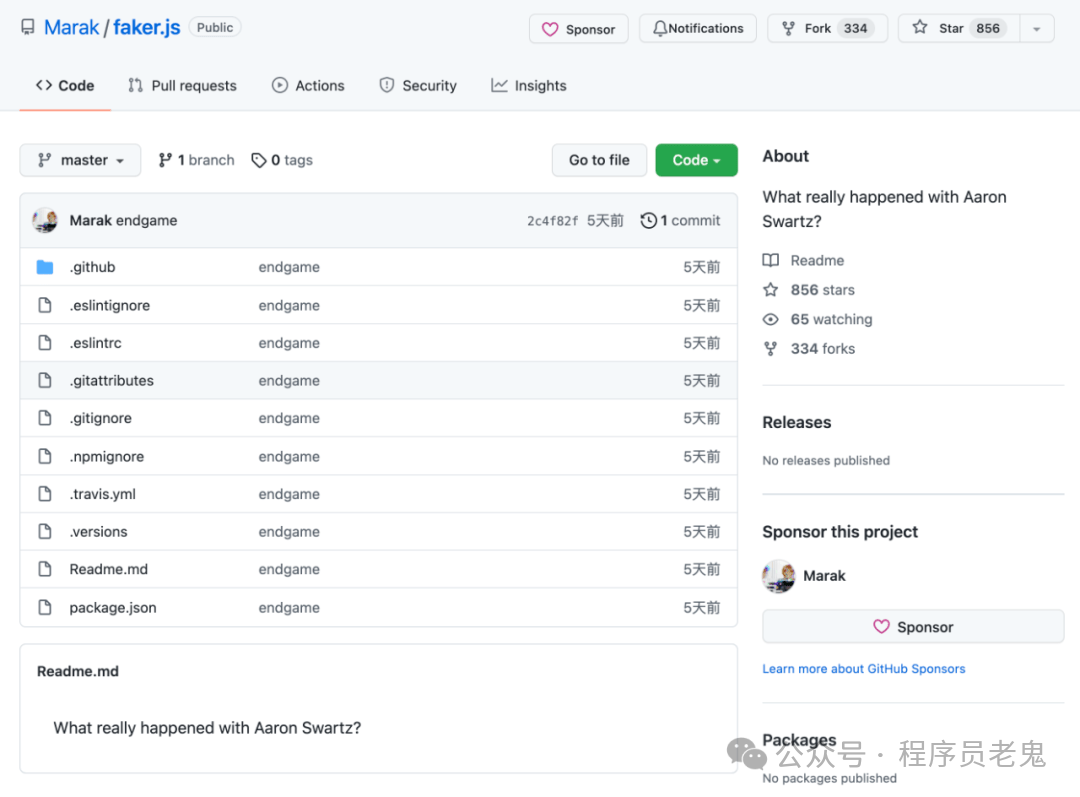Open the master branch dropdown
This screenshot has height=797, width=1080.
pos(81,161)
